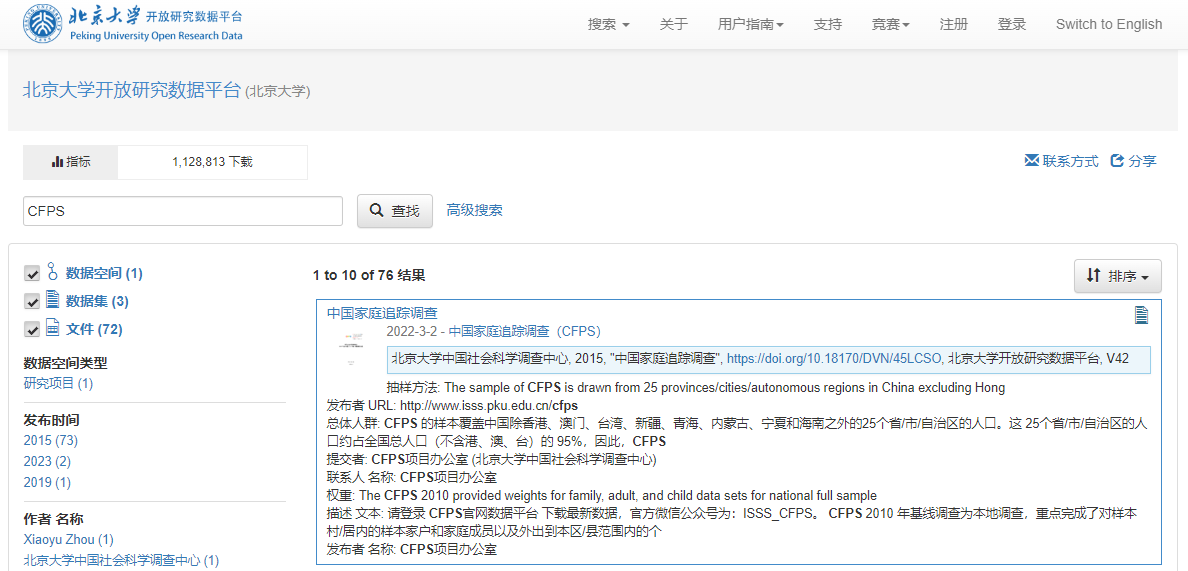Toggle the 数据集 (3) checkbox
1188x571 pixels.
[x=32, y=301]
